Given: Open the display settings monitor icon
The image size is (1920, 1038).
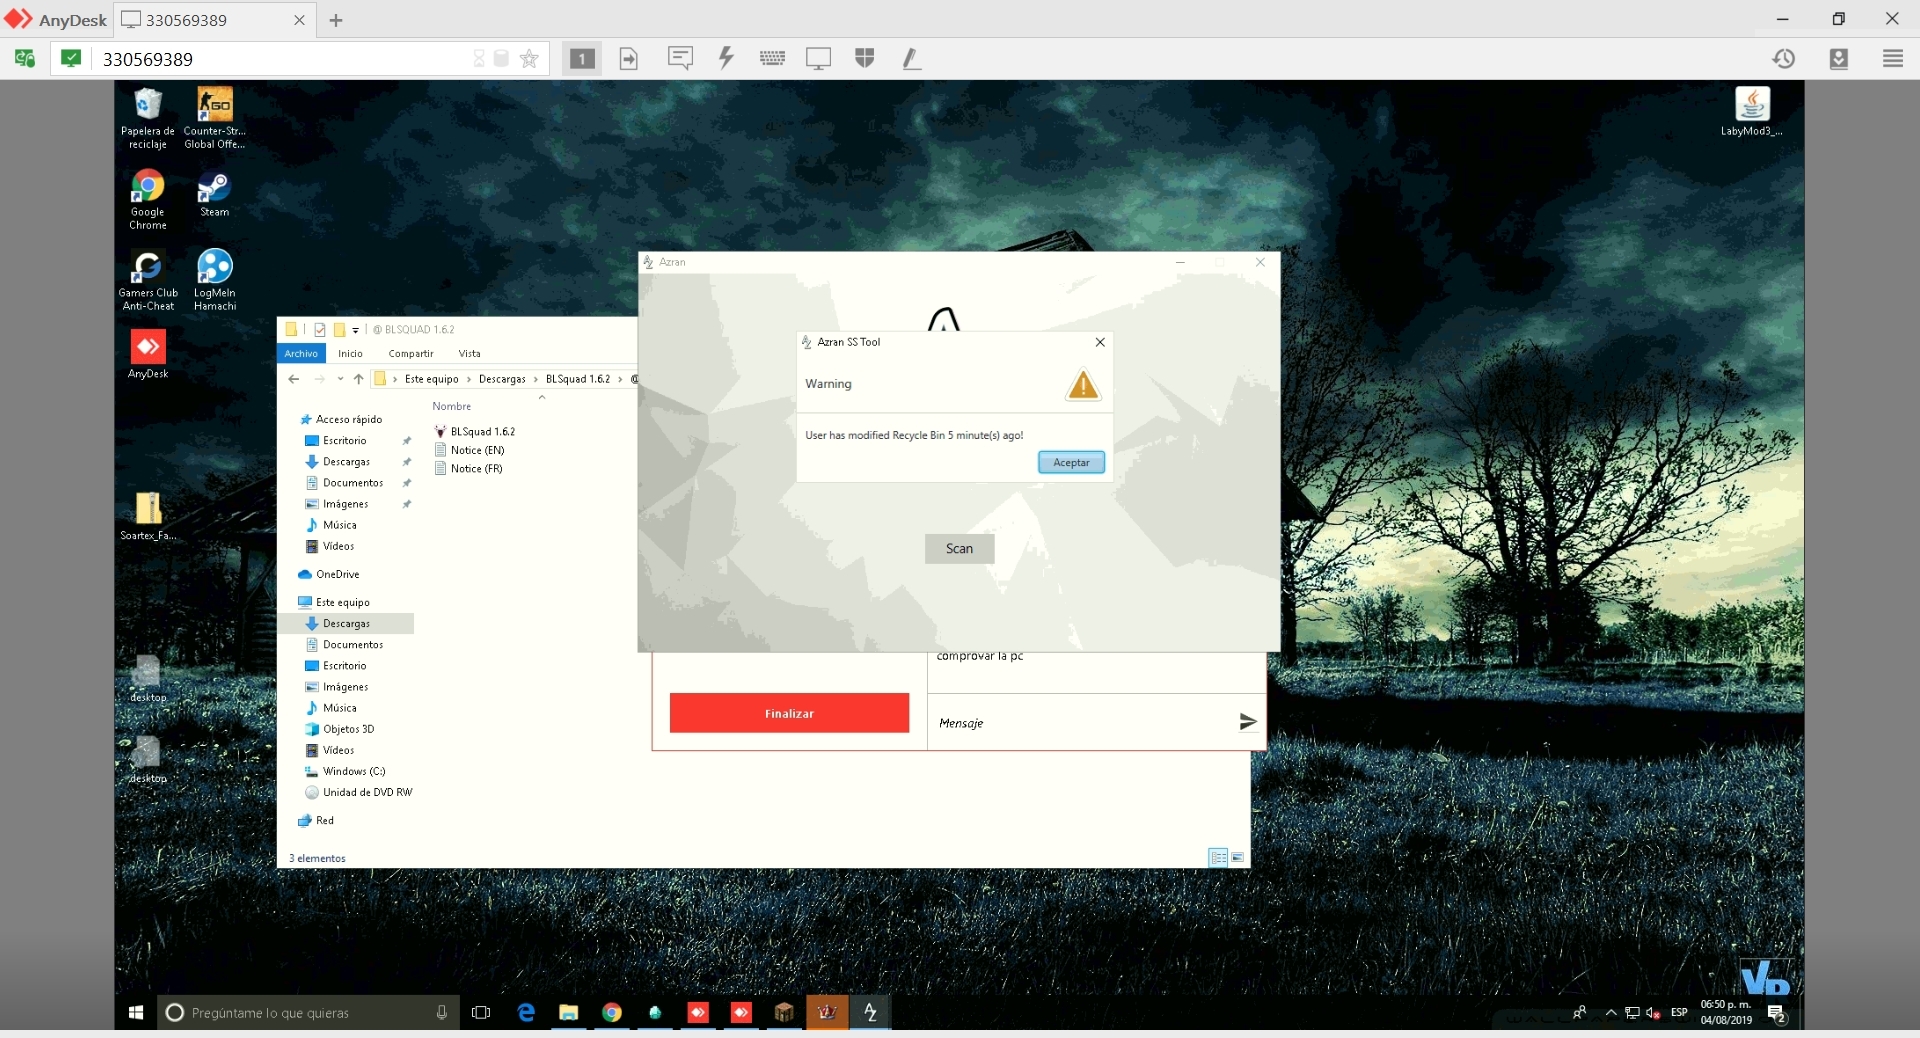Looking at the screenshot, I should pos(818,59).
